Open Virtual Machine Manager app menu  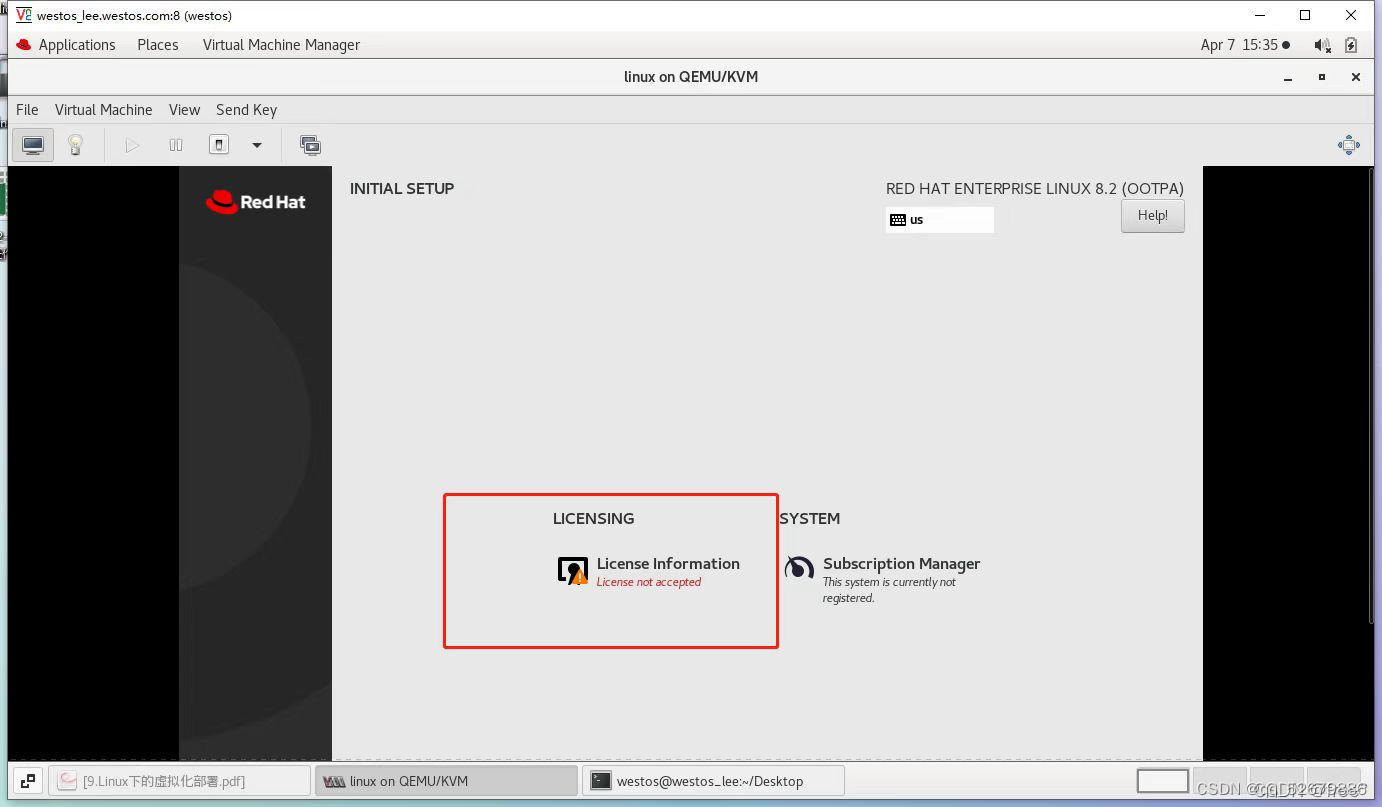pos(281,45)
